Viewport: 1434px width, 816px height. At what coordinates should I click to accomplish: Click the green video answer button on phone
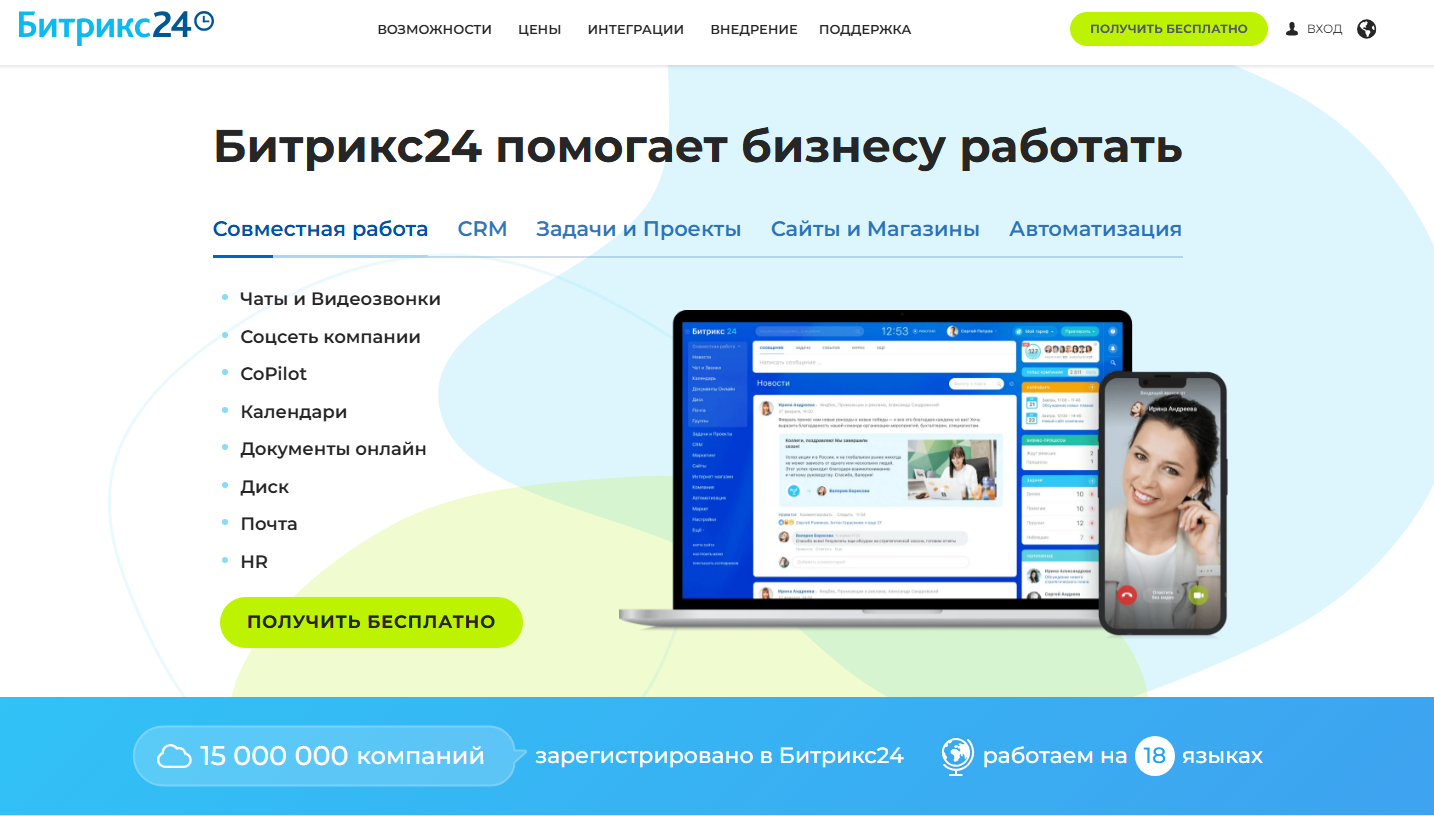click(1198, 595)
